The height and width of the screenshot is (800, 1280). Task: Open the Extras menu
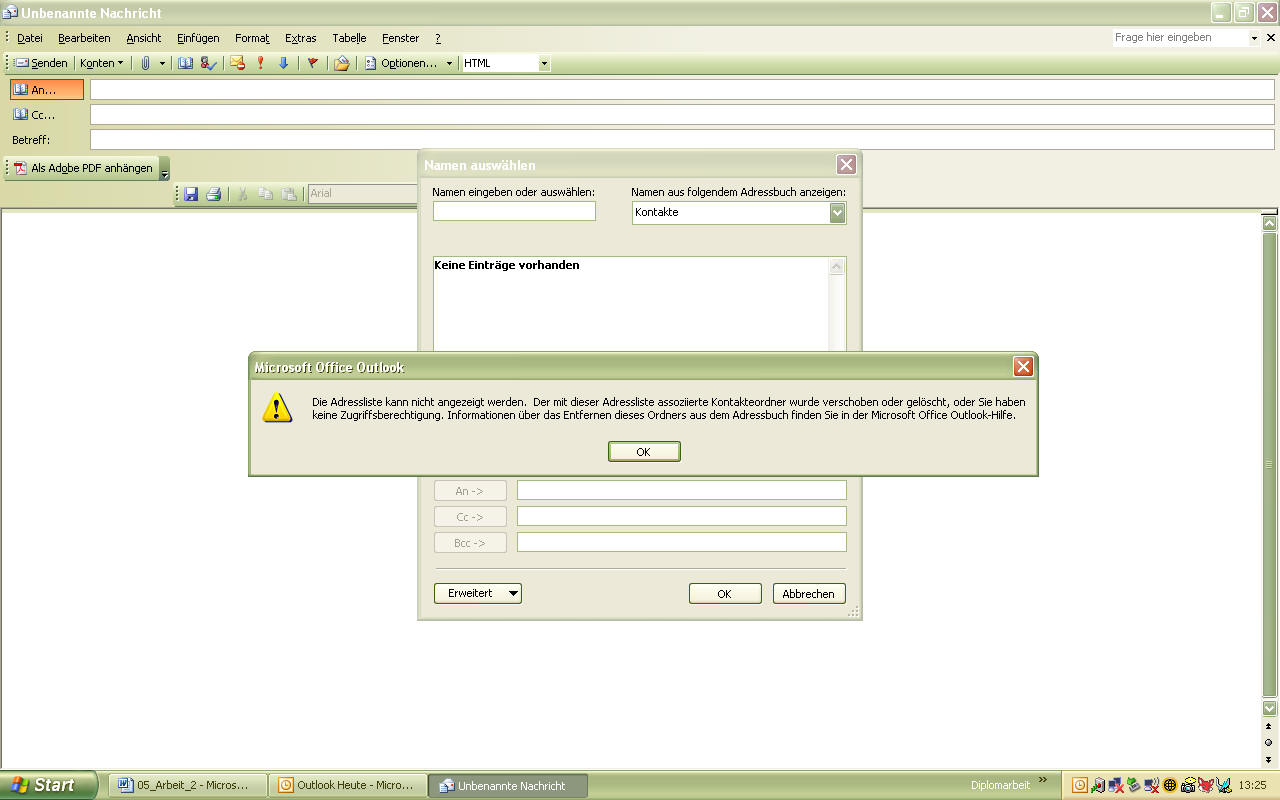click(x=300, y=38)
